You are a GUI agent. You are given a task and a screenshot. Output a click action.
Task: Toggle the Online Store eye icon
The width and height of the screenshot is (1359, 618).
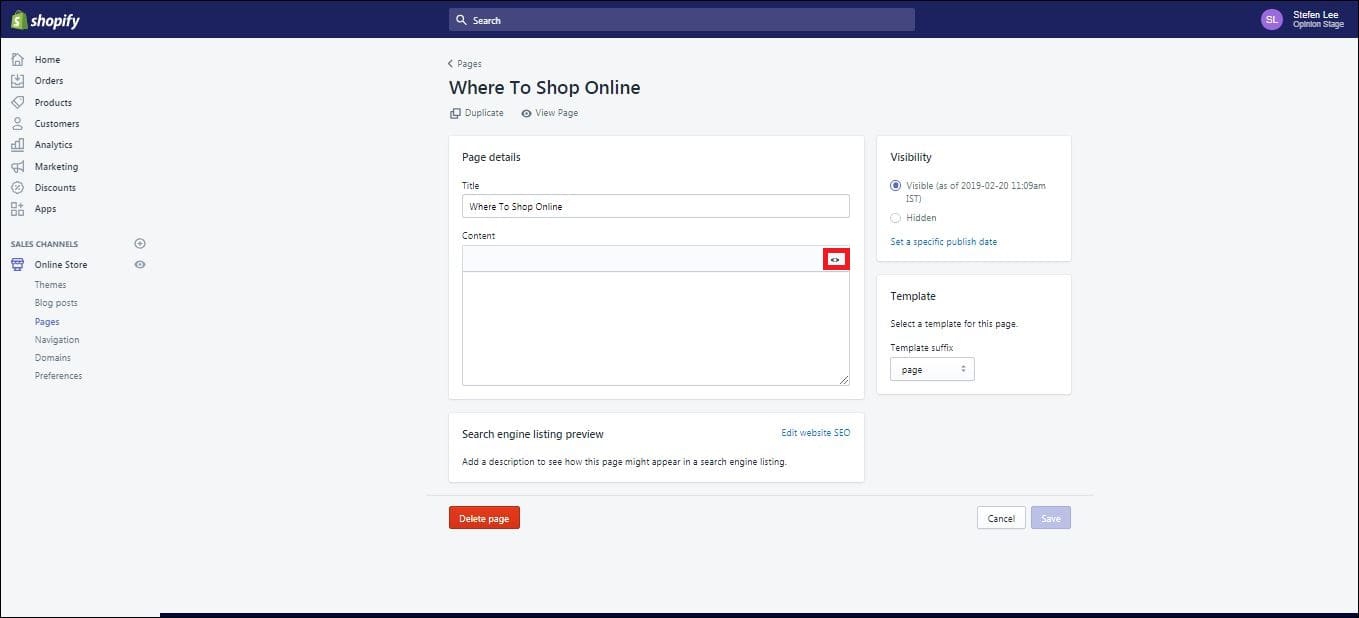(139, 264)
